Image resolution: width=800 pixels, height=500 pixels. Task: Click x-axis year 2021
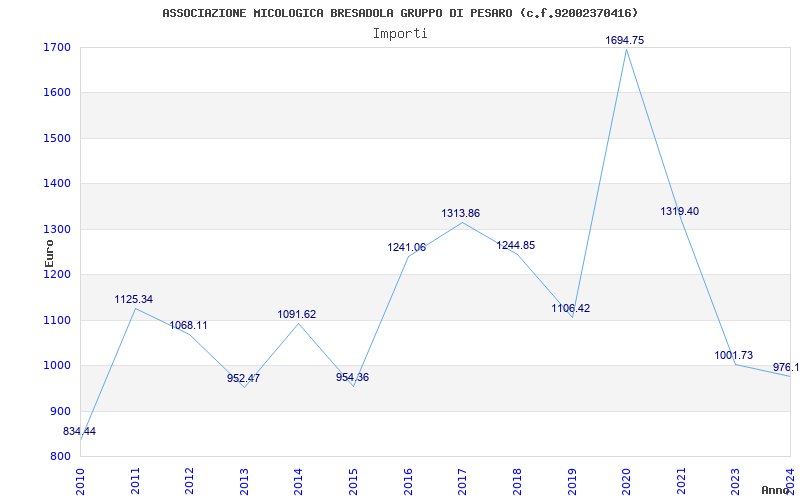(681, 482)
